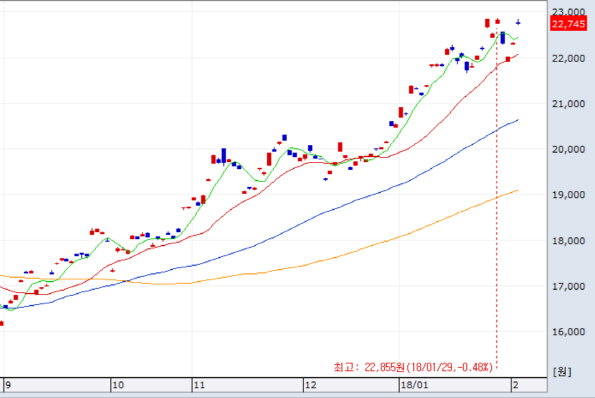Image resolution: width=595 pixels, height=398 pixels.
Task: Click the 9 month label on time axis
Action: [x=8, y=385]
